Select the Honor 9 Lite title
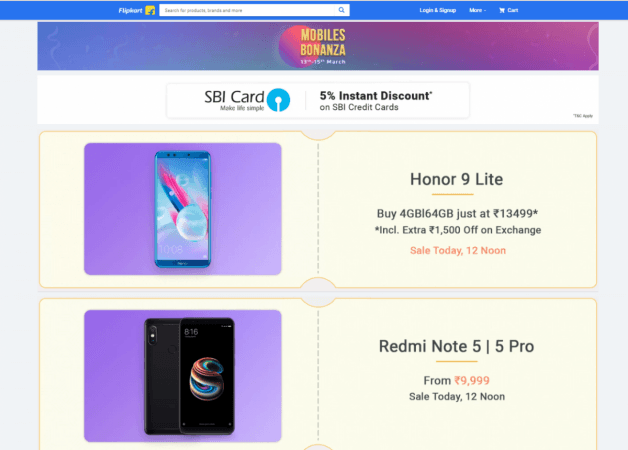Viewport: 628px width, 450px height. pos(456,179)
